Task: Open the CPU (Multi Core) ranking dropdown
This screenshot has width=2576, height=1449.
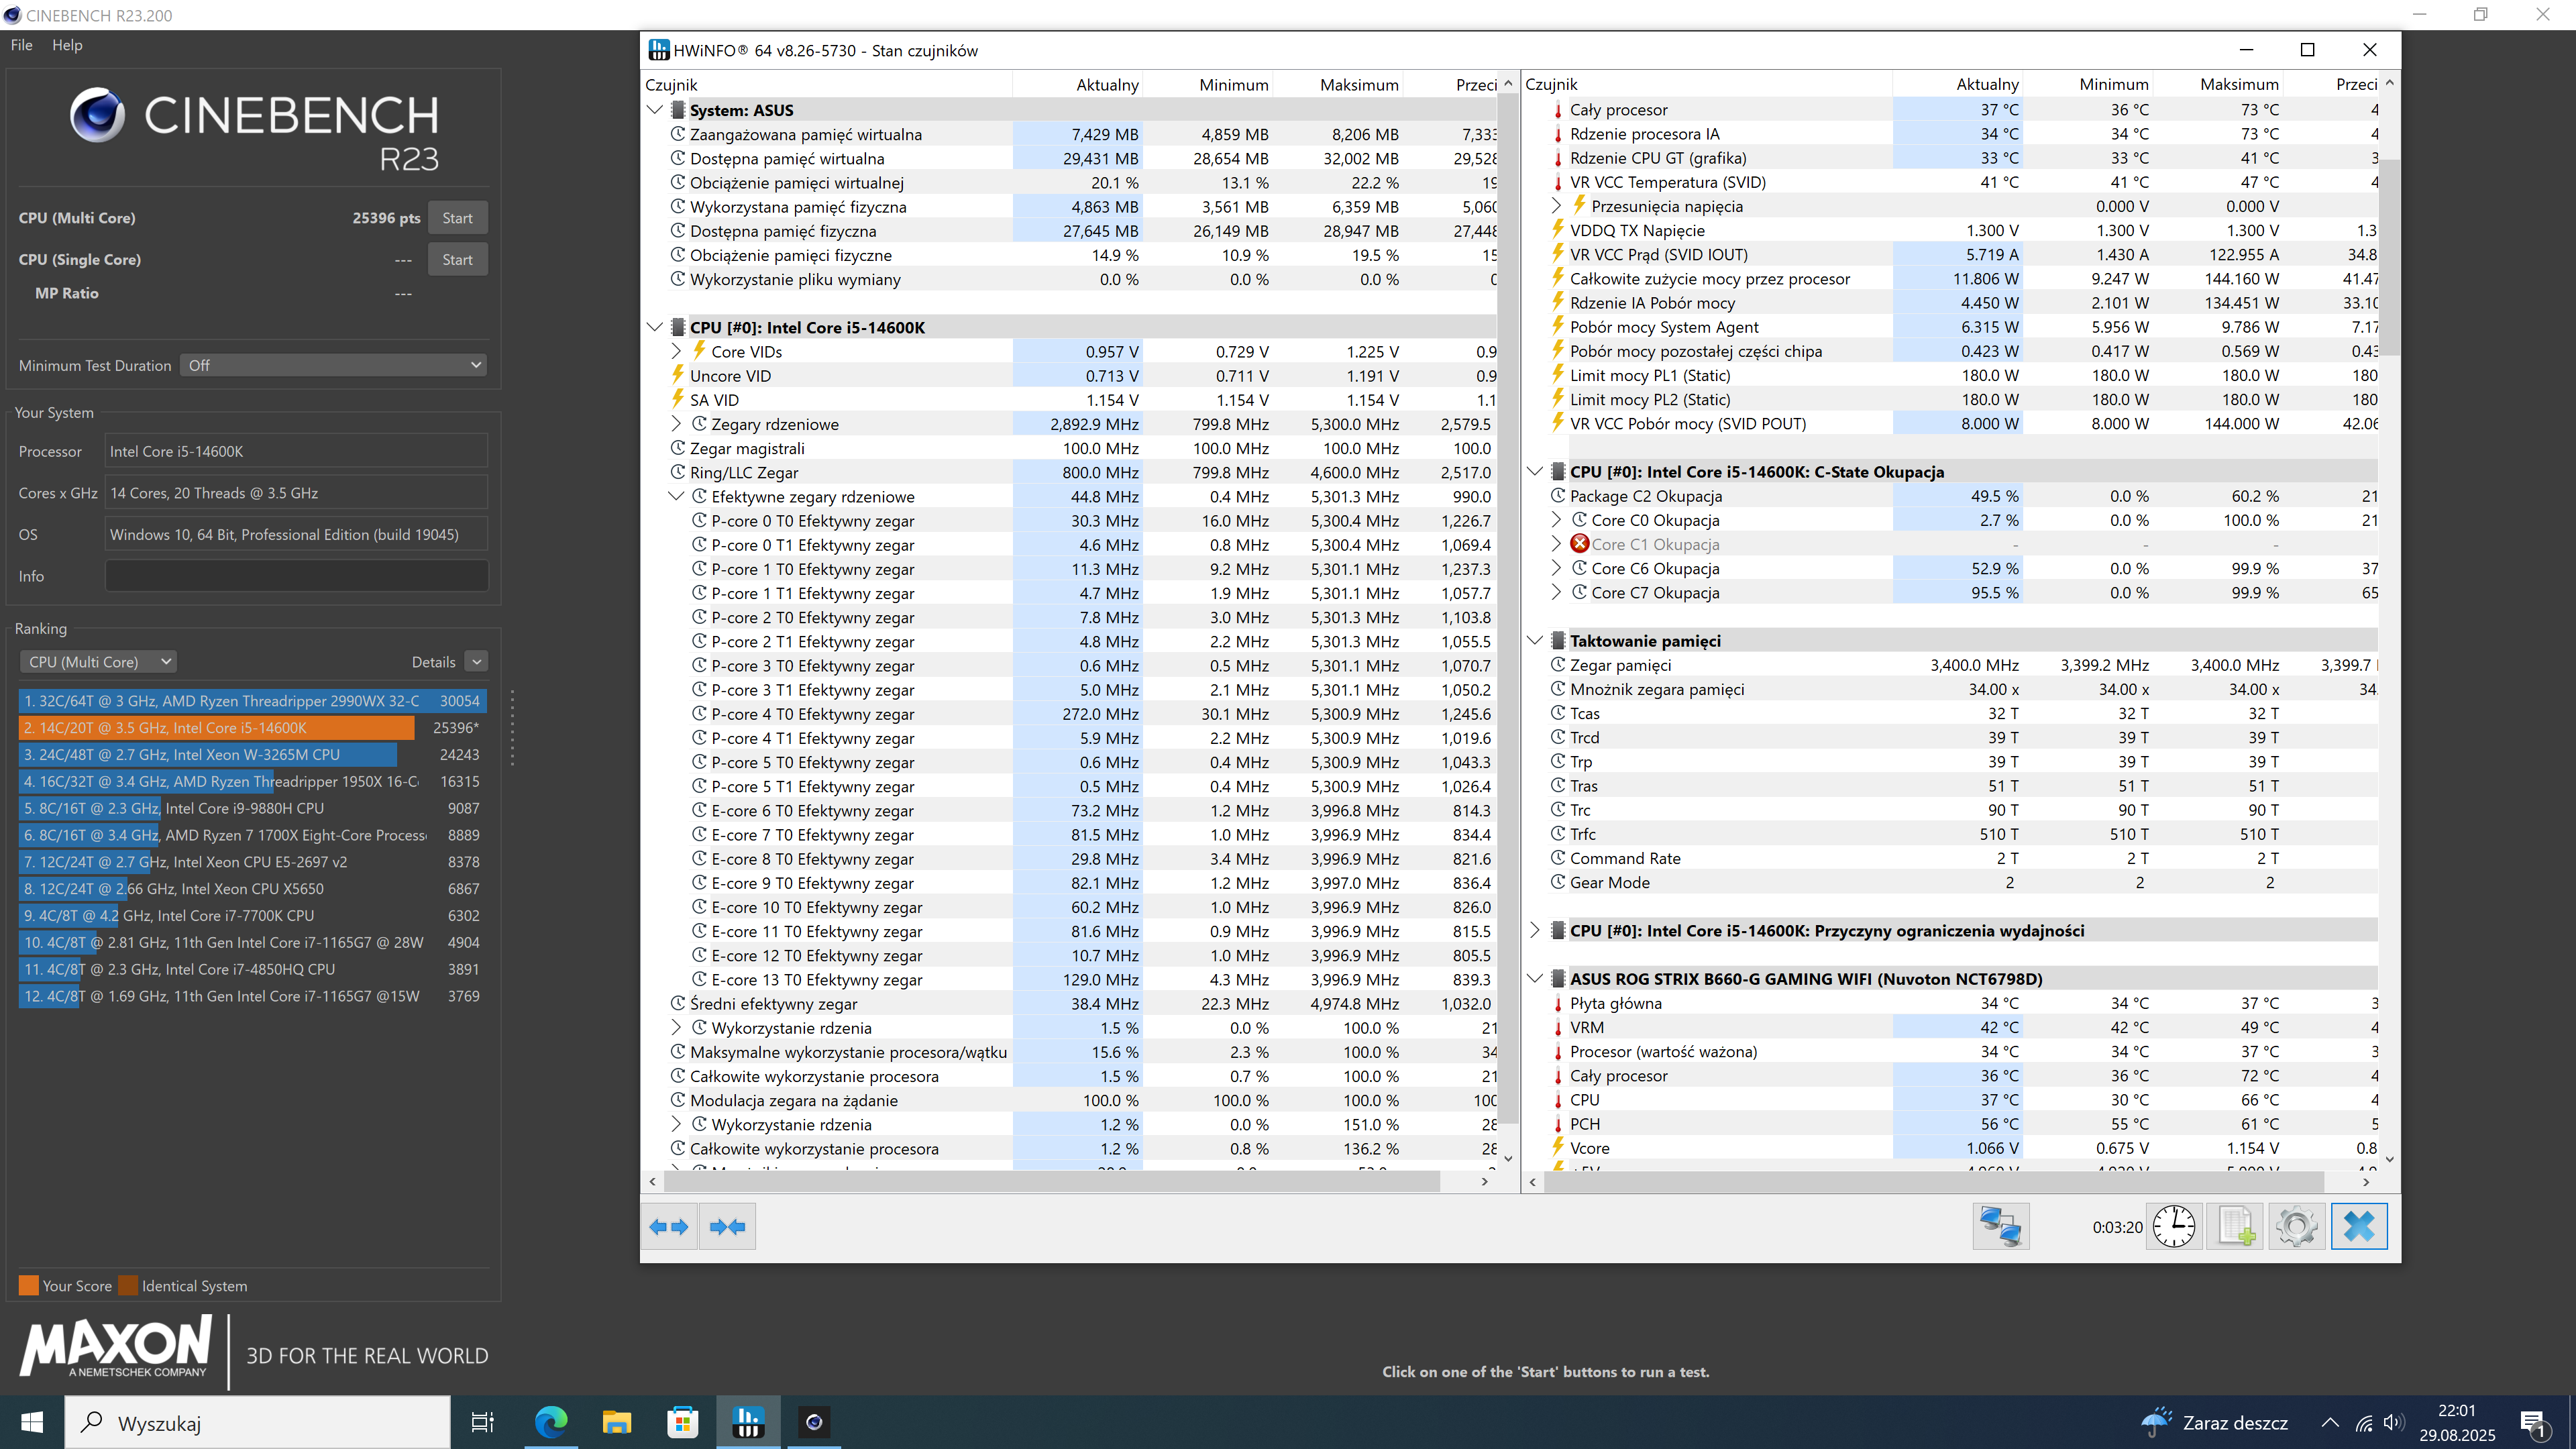Action: click(x=98, y=662)
